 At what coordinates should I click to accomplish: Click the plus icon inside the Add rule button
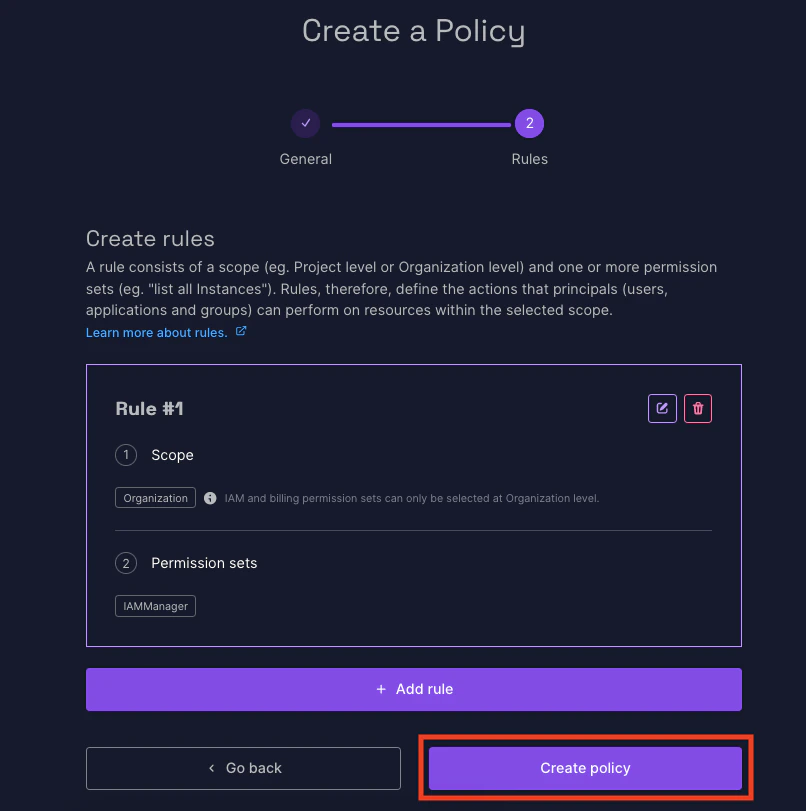pos(380,689)
